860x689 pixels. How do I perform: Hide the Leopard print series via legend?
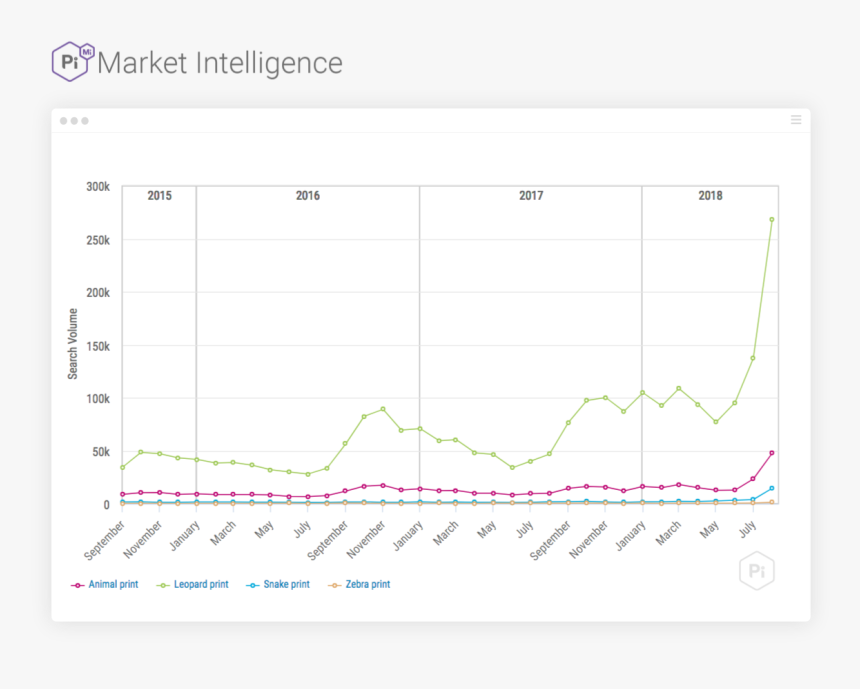coord(195,584)
